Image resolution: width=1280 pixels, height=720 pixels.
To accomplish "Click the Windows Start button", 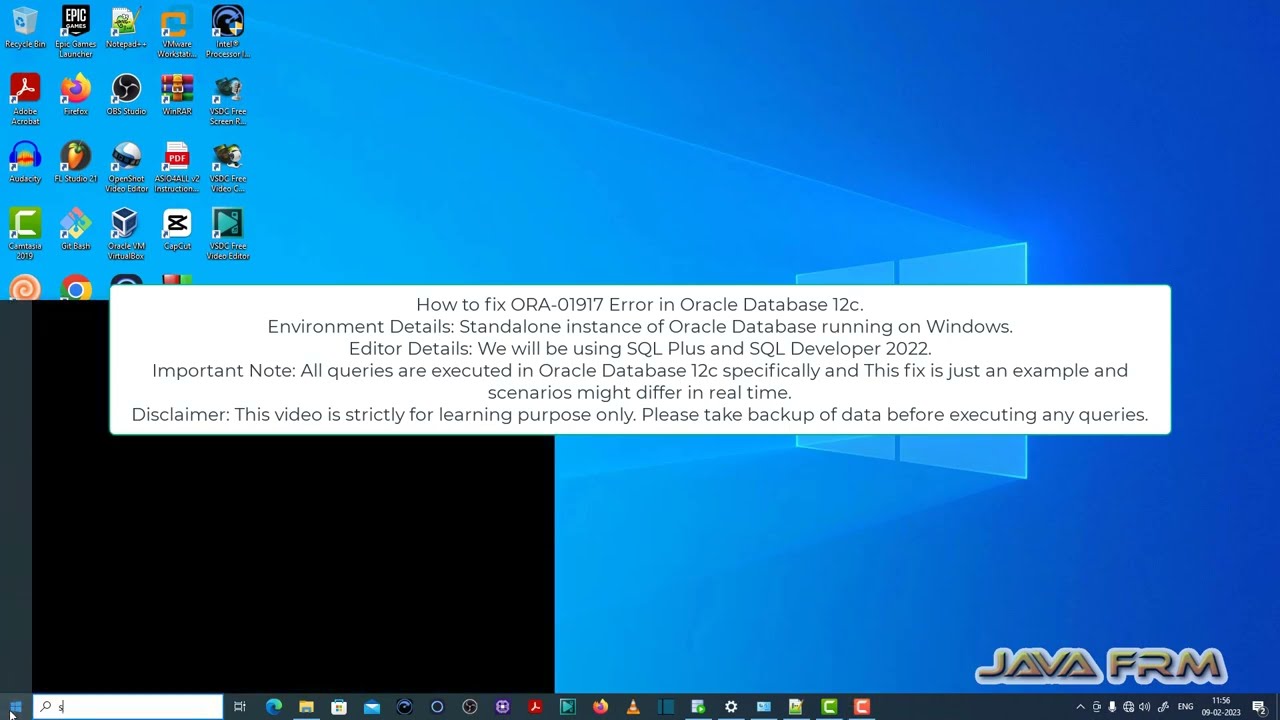I will tap(15, 707).
